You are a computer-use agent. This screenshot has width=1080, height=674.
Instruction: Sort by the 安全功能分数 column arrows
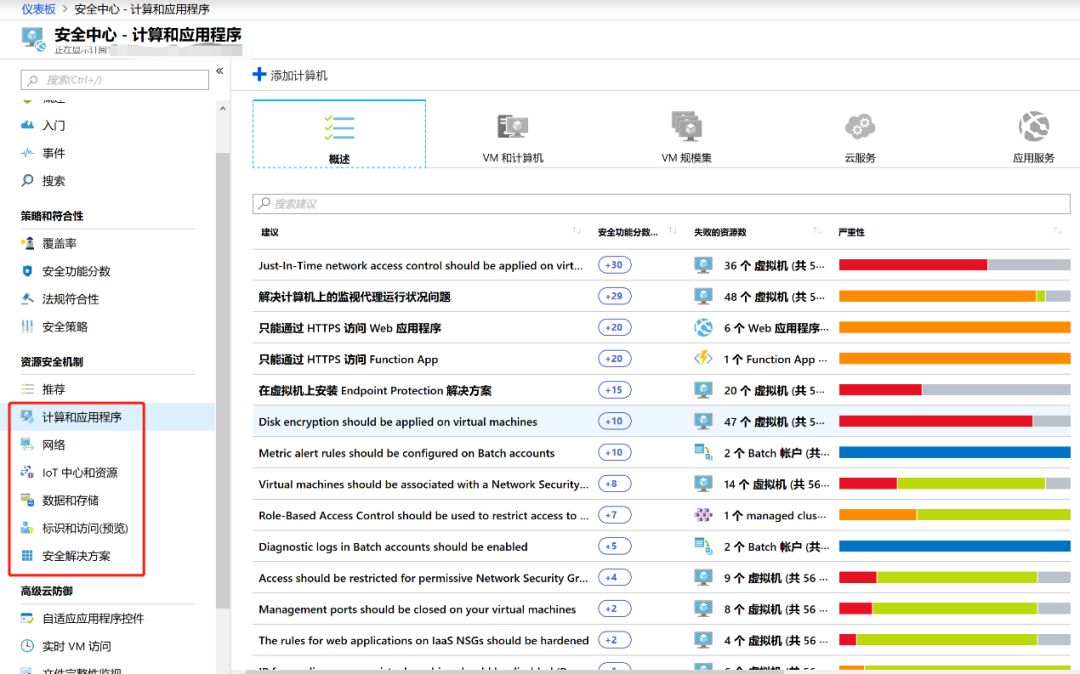pyautogui.click(x=673, y=231)
